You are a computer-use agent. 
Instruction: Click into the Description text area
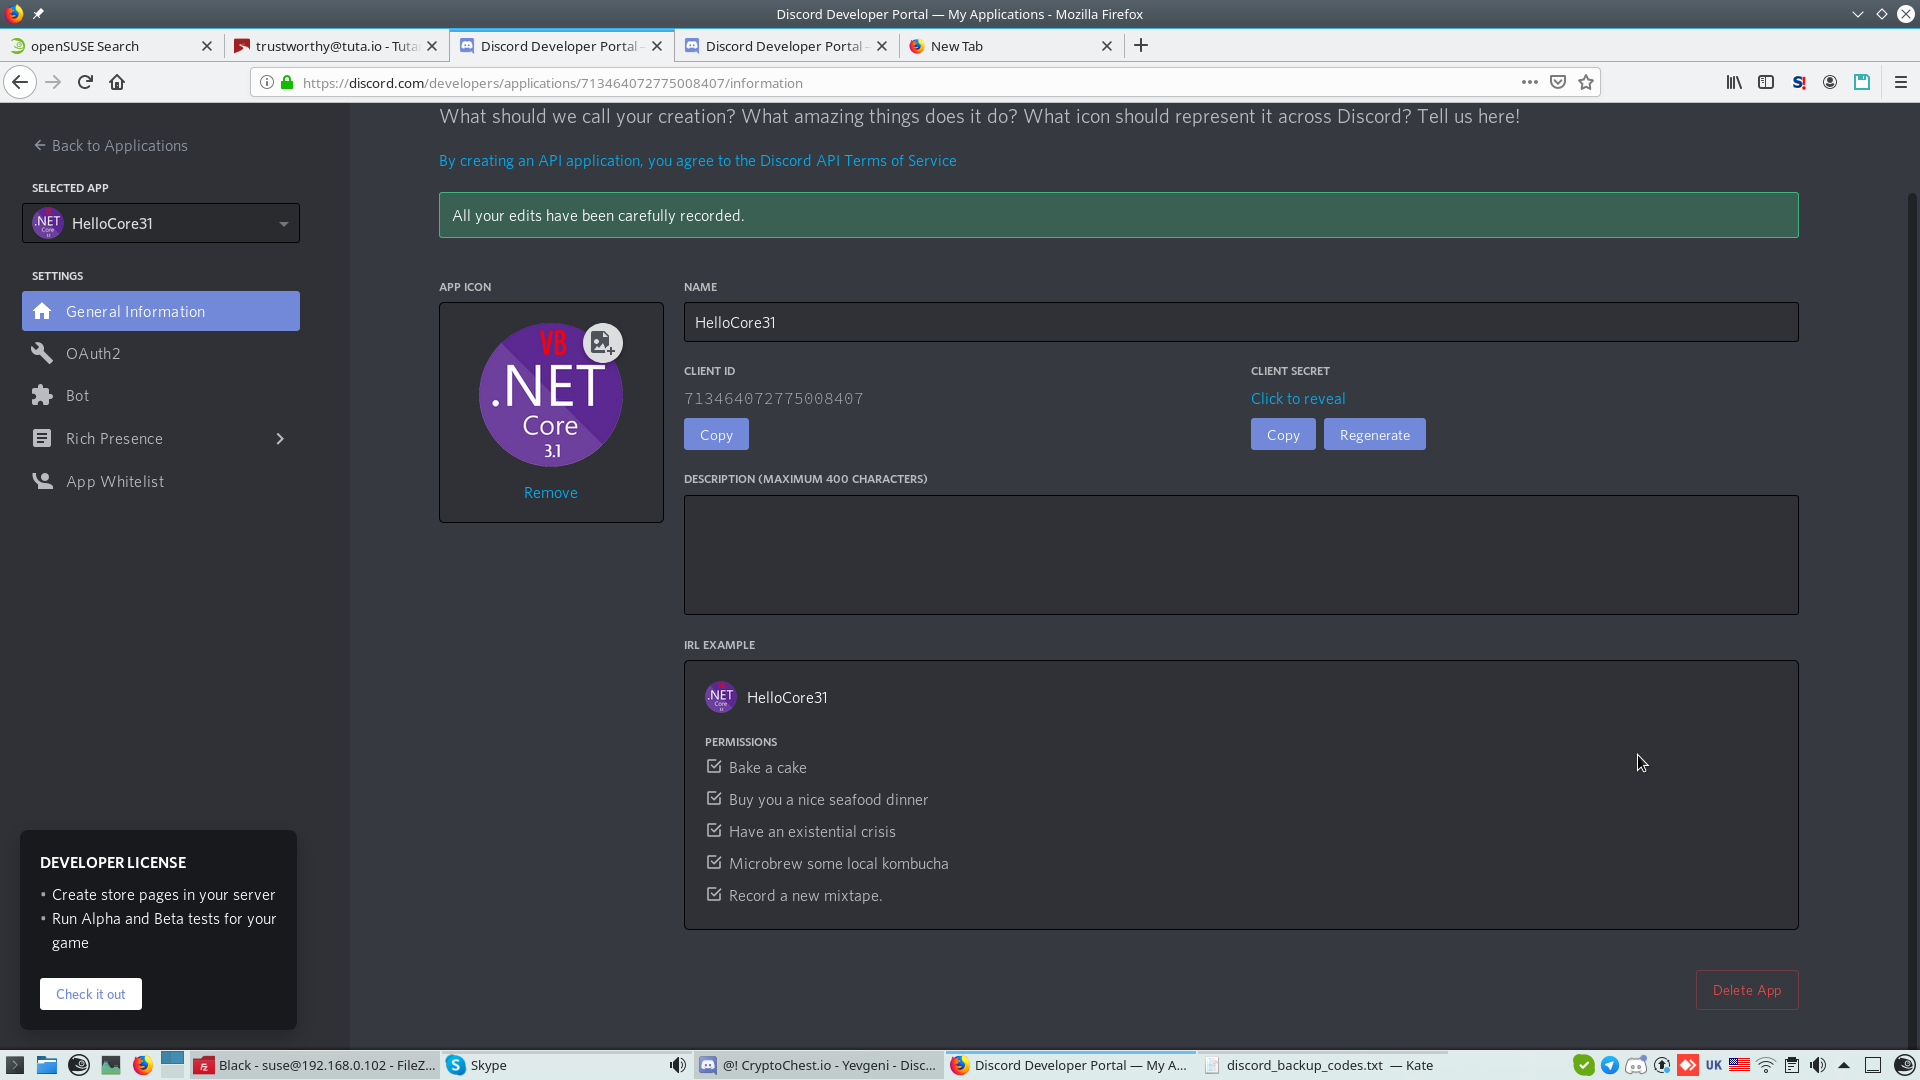[1240, 555]
